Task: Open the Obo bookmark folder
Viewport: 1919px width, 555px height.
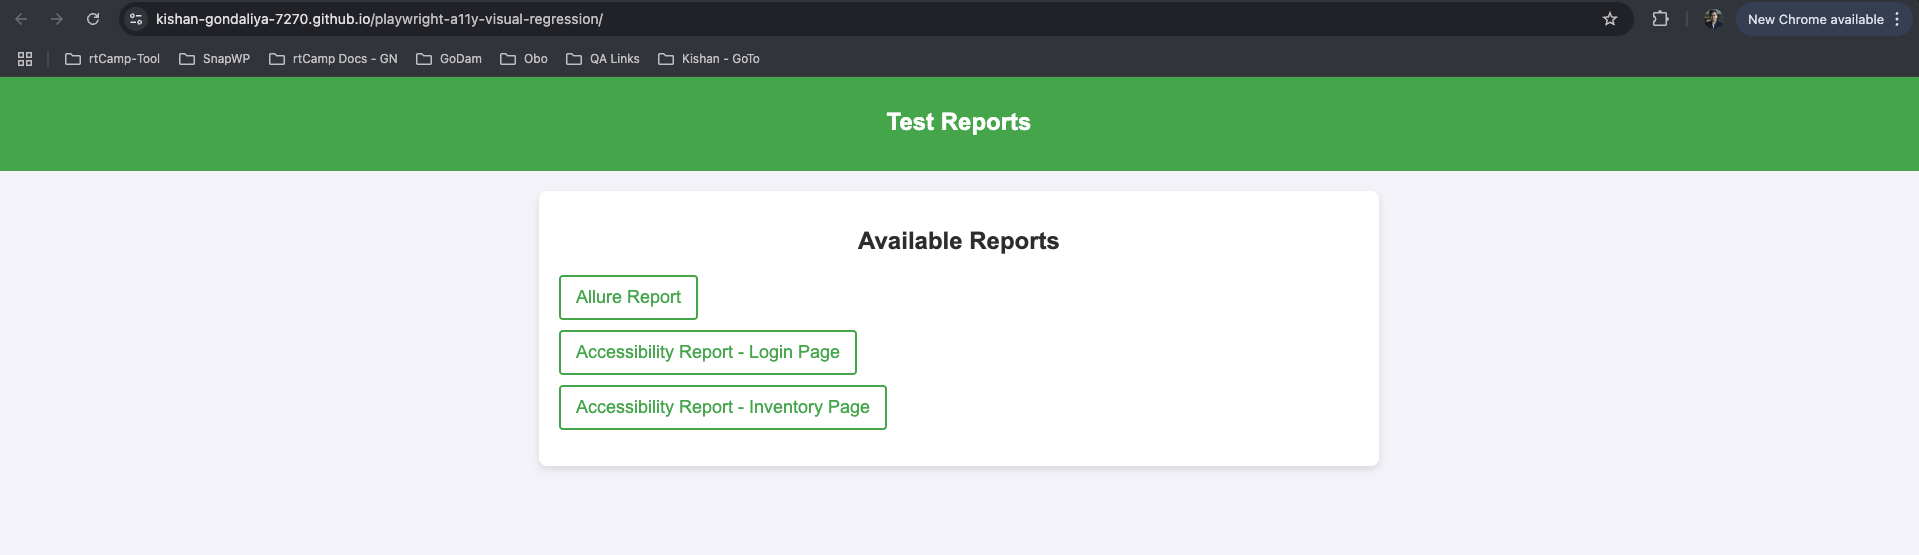Action: (x=524, y=59)
